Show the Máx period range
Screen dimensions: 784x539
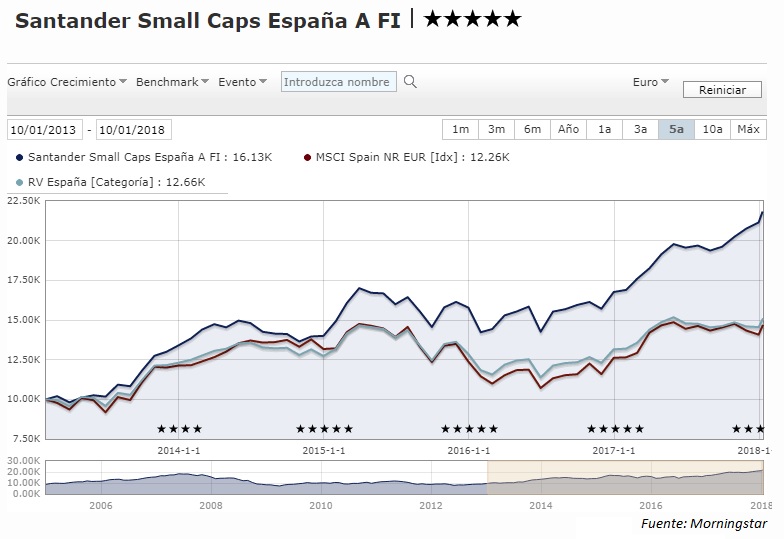click(748, 129)
